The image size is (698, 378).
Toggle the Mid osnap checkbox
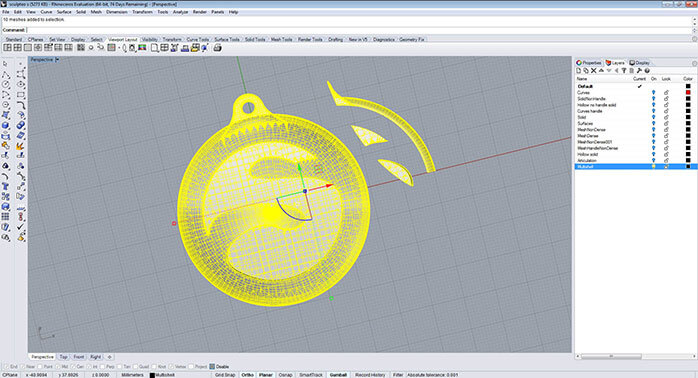pyautogui.click(x=59, y=367)
